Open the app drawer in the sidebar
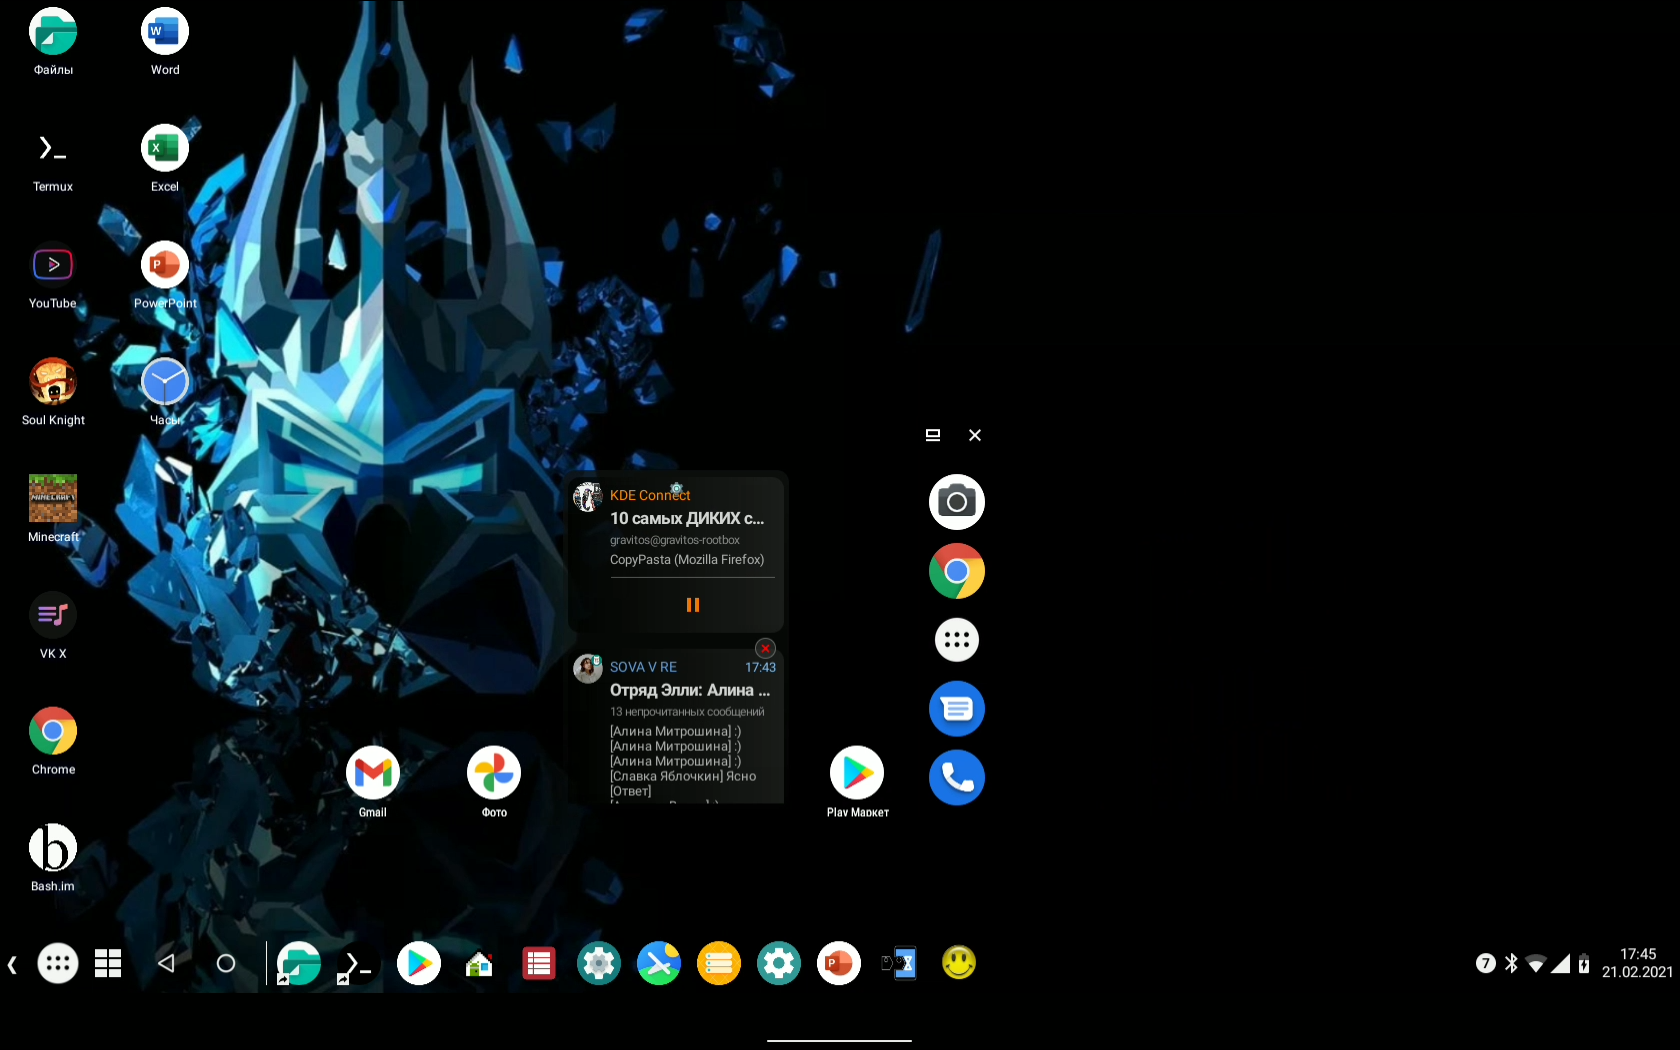Screen dimensions: 1680x1050 coord(956,639)
